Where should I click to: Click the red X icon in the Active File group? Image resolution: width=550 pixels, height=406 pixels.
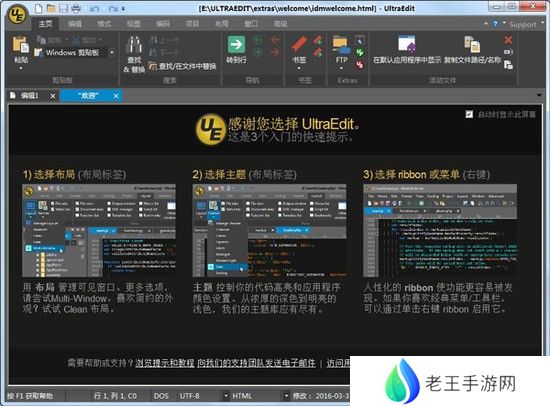tap(508, 40)
